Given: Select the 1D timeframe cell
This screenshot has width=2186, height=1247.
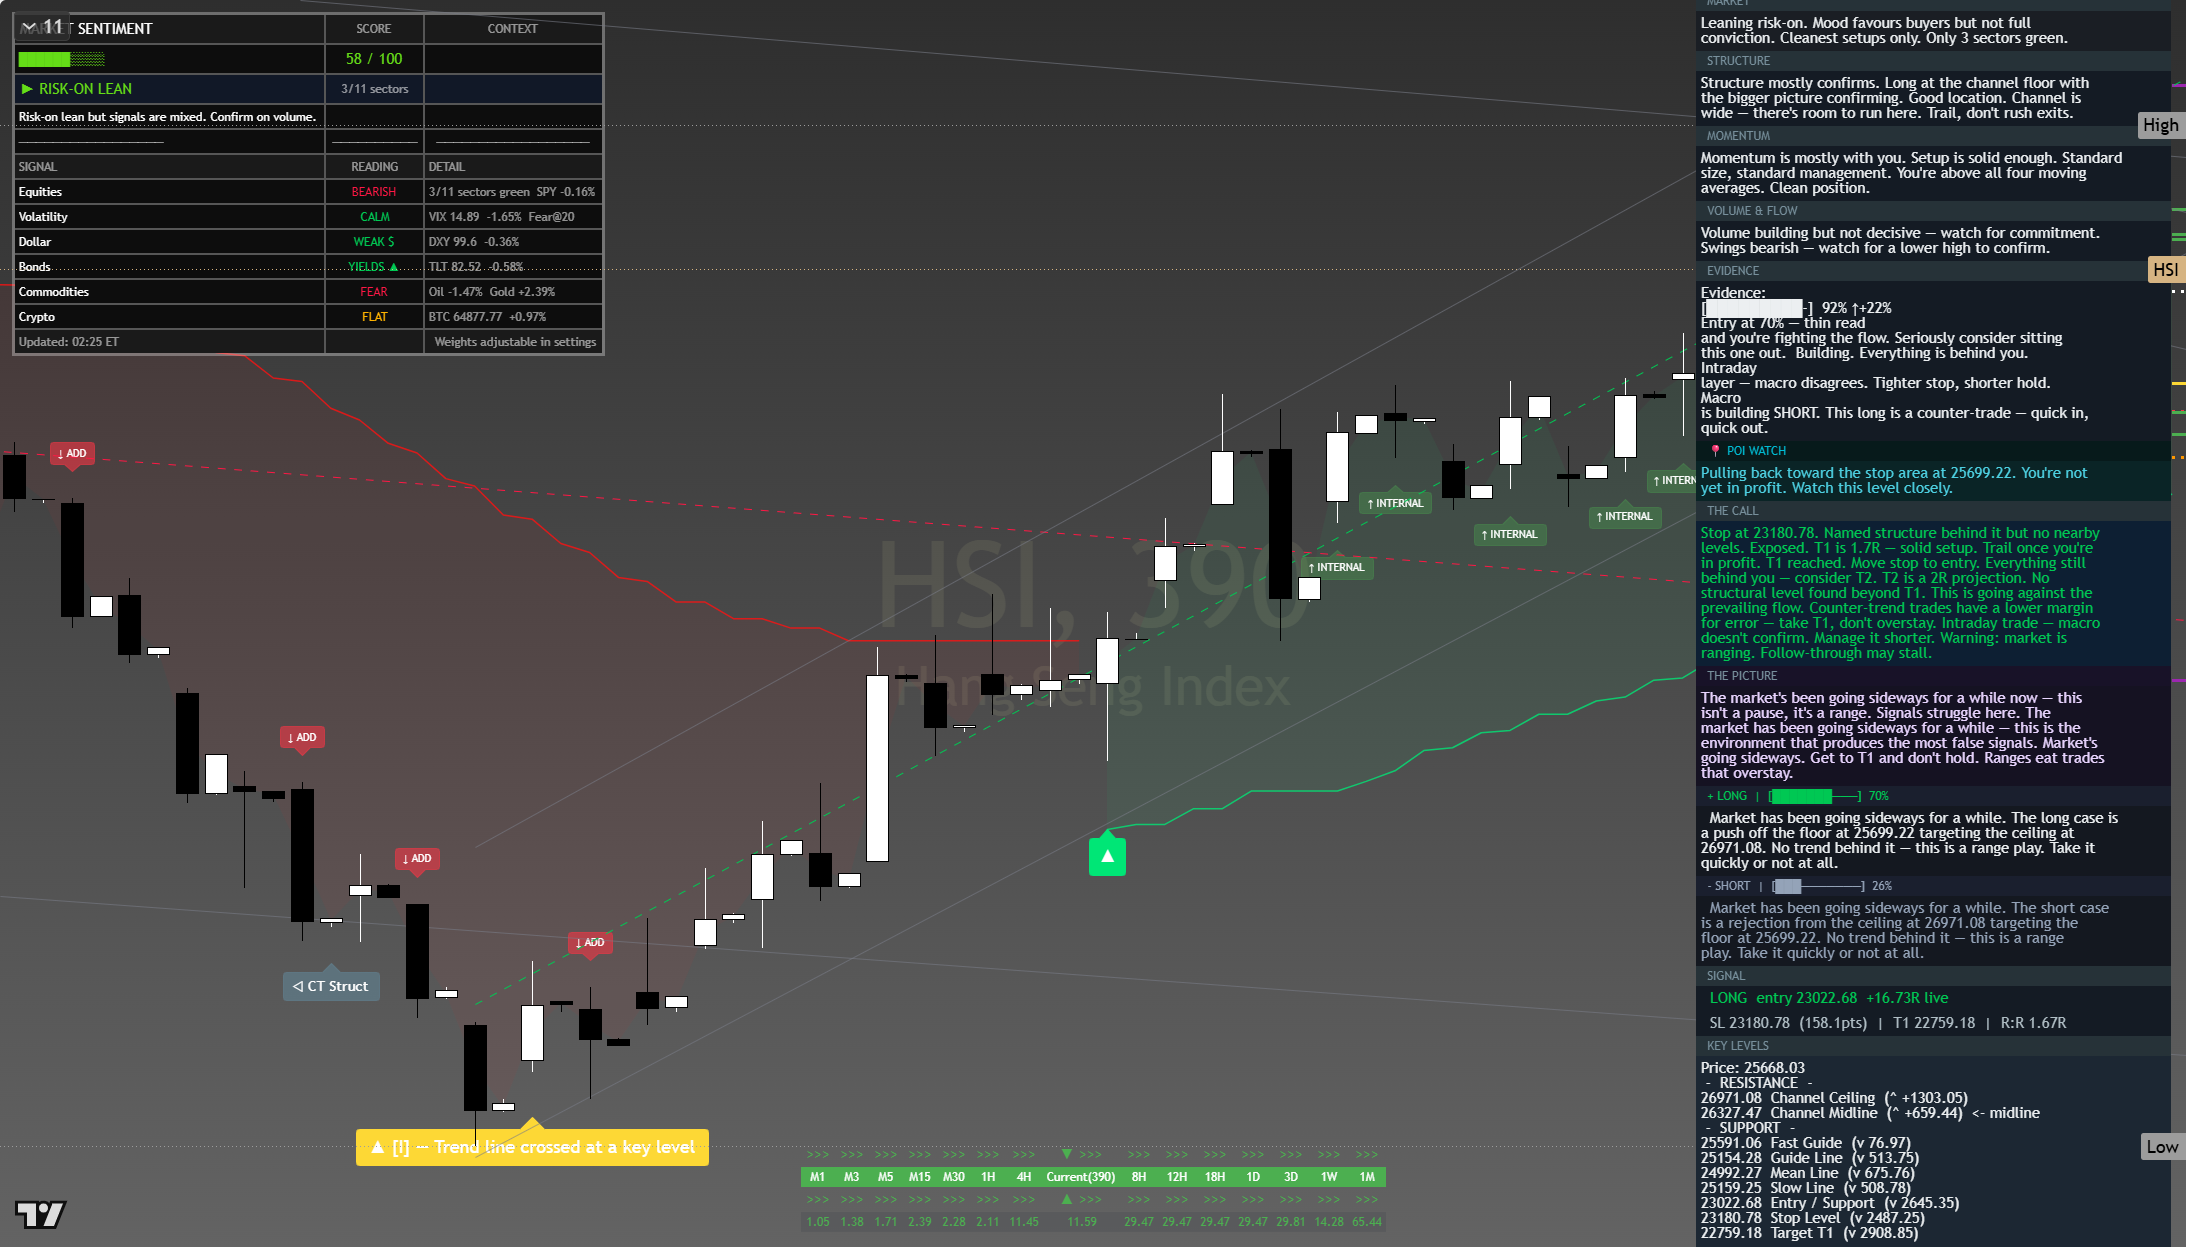Looking at the screenshot, I should point(1253,1177).
